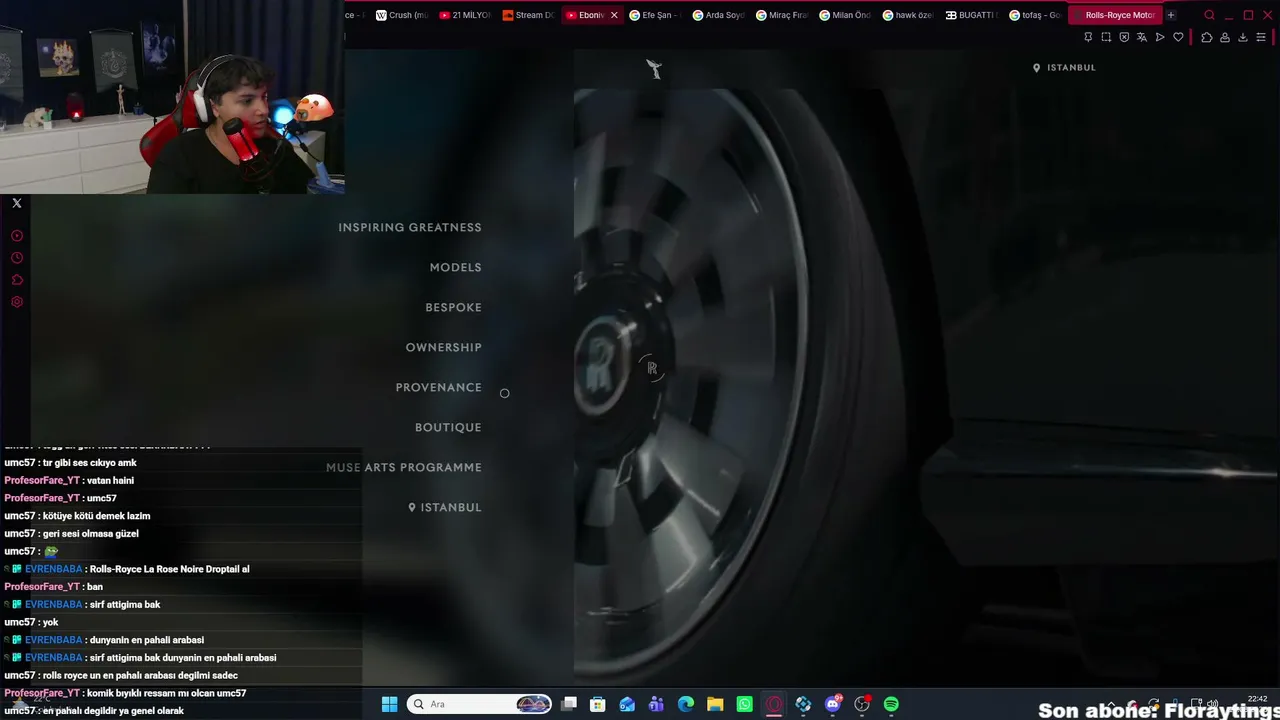Open the easy setup menu icon in the toolbar
Viewport: 1280px width, 720px height.
pos(1261,37)
